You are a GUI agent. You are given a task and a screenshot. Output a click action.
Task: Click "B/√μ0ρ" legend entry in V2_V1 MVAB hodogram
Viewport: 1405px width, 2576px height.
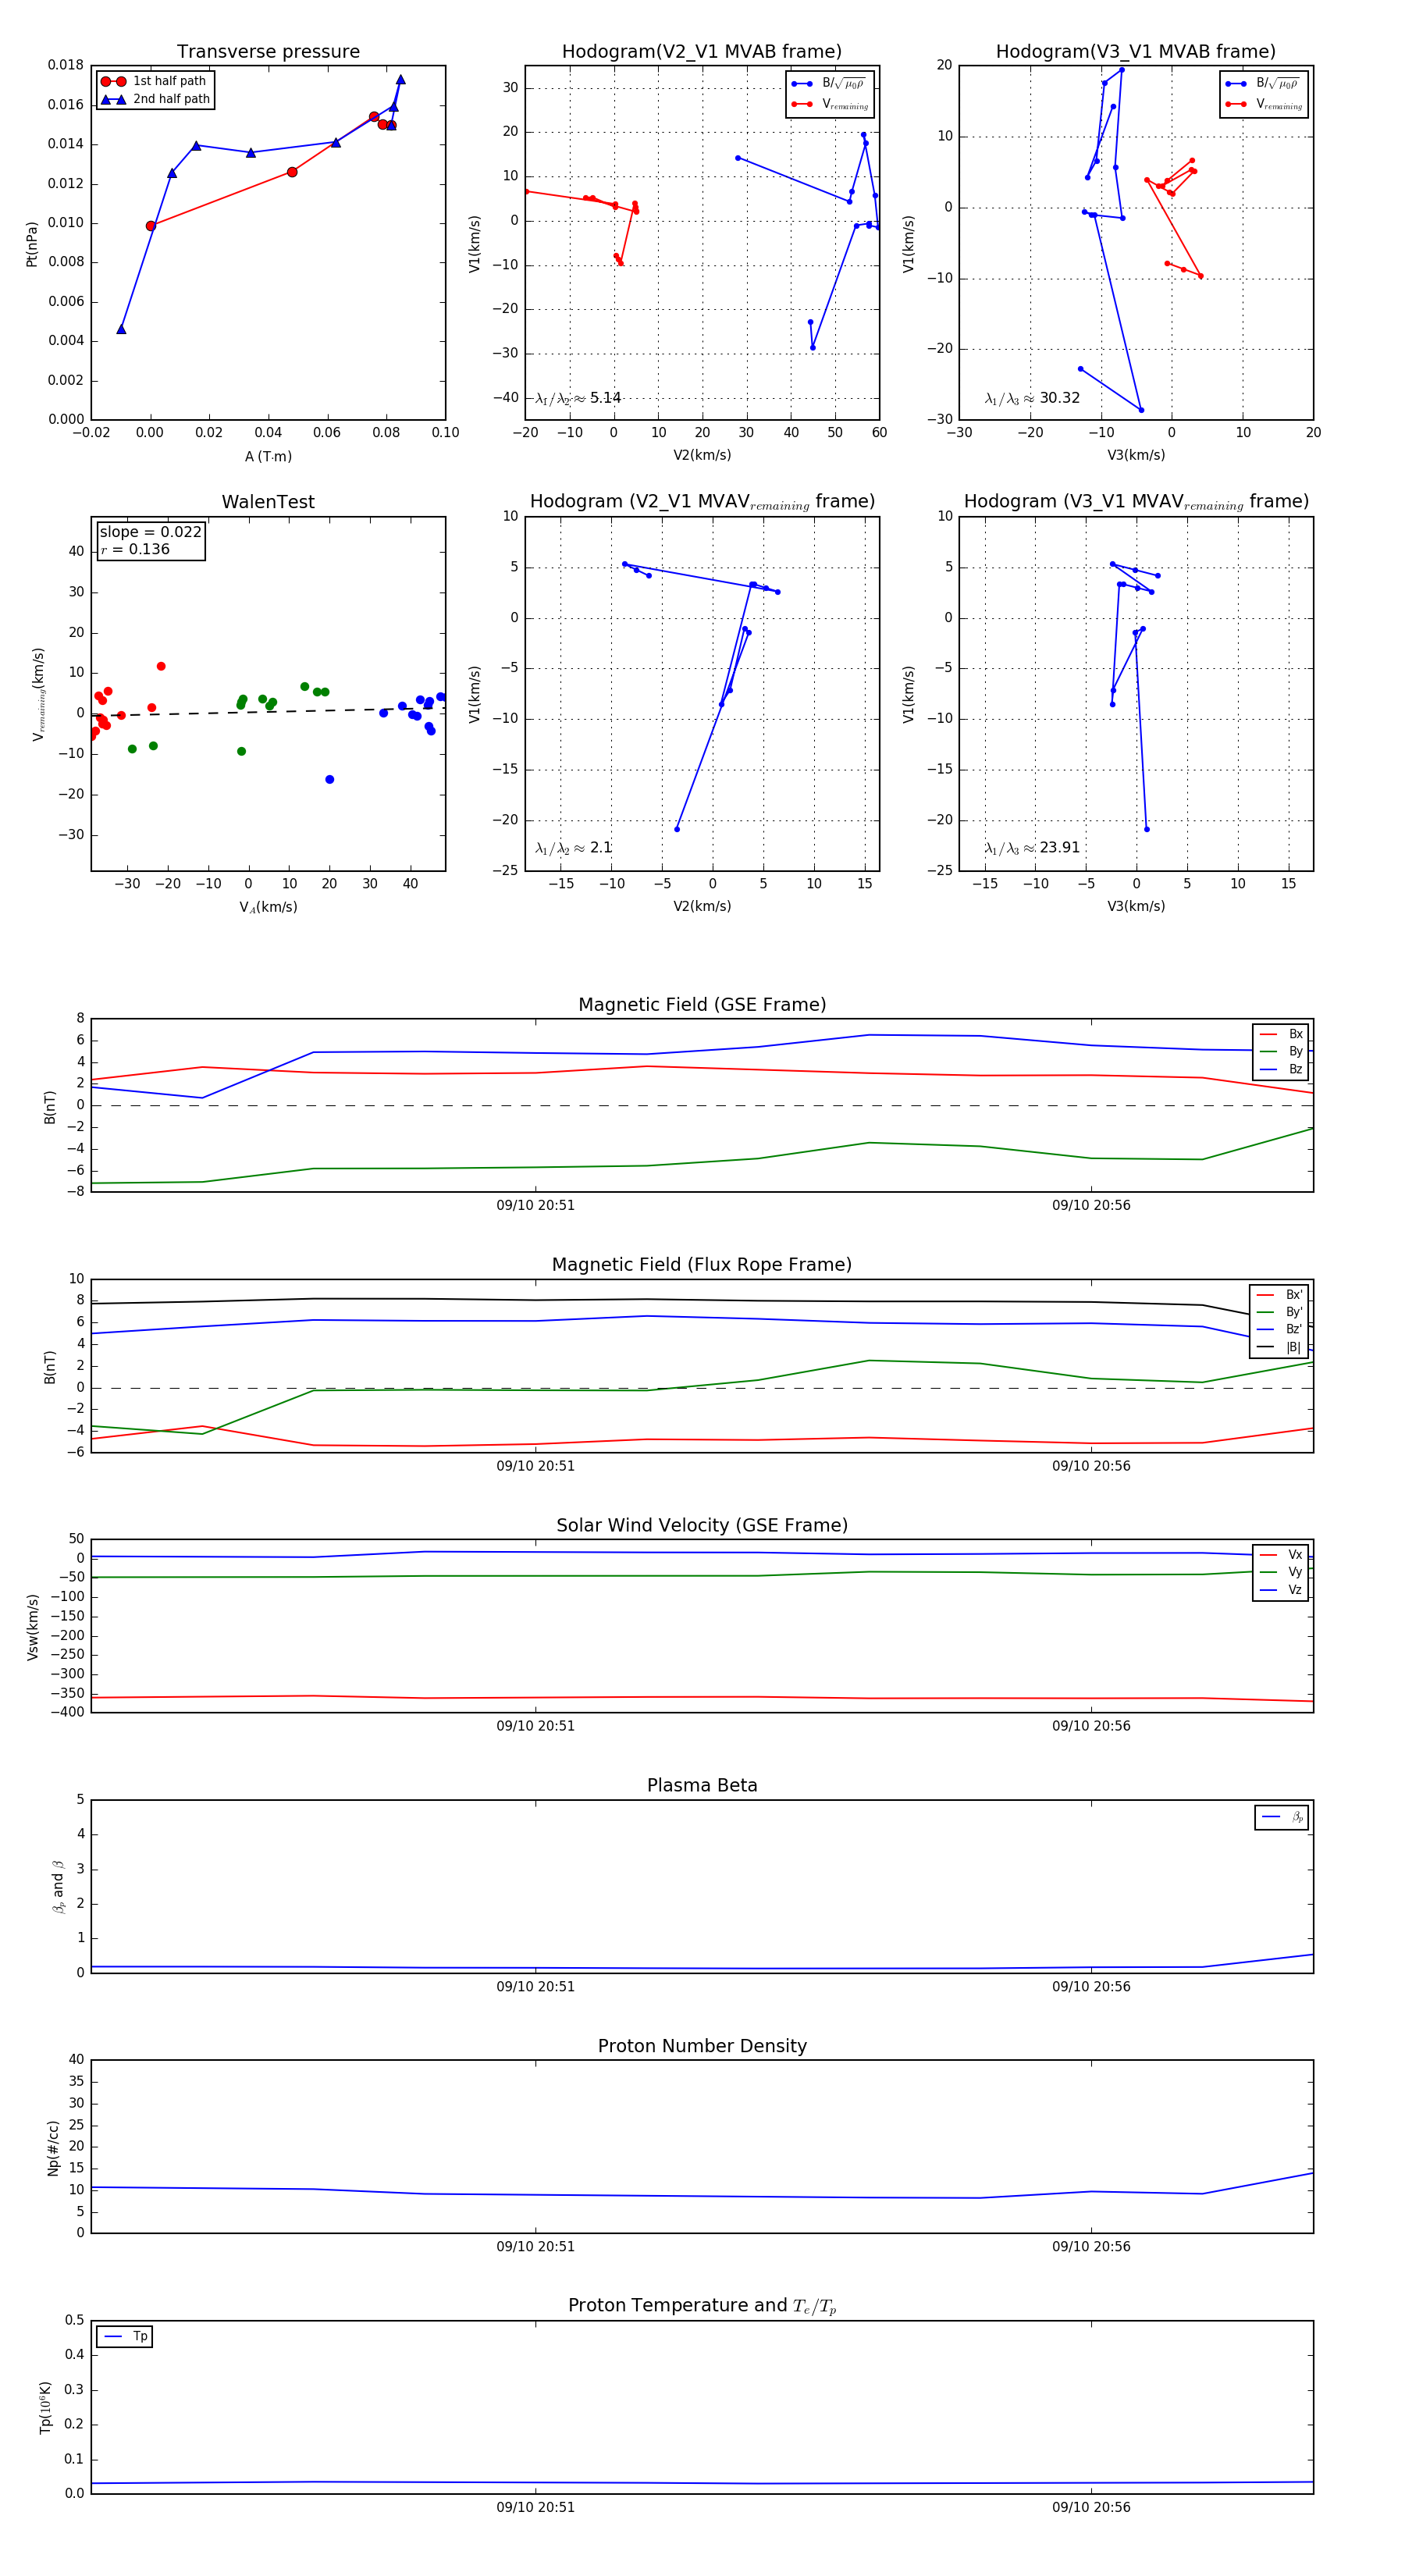828,84
